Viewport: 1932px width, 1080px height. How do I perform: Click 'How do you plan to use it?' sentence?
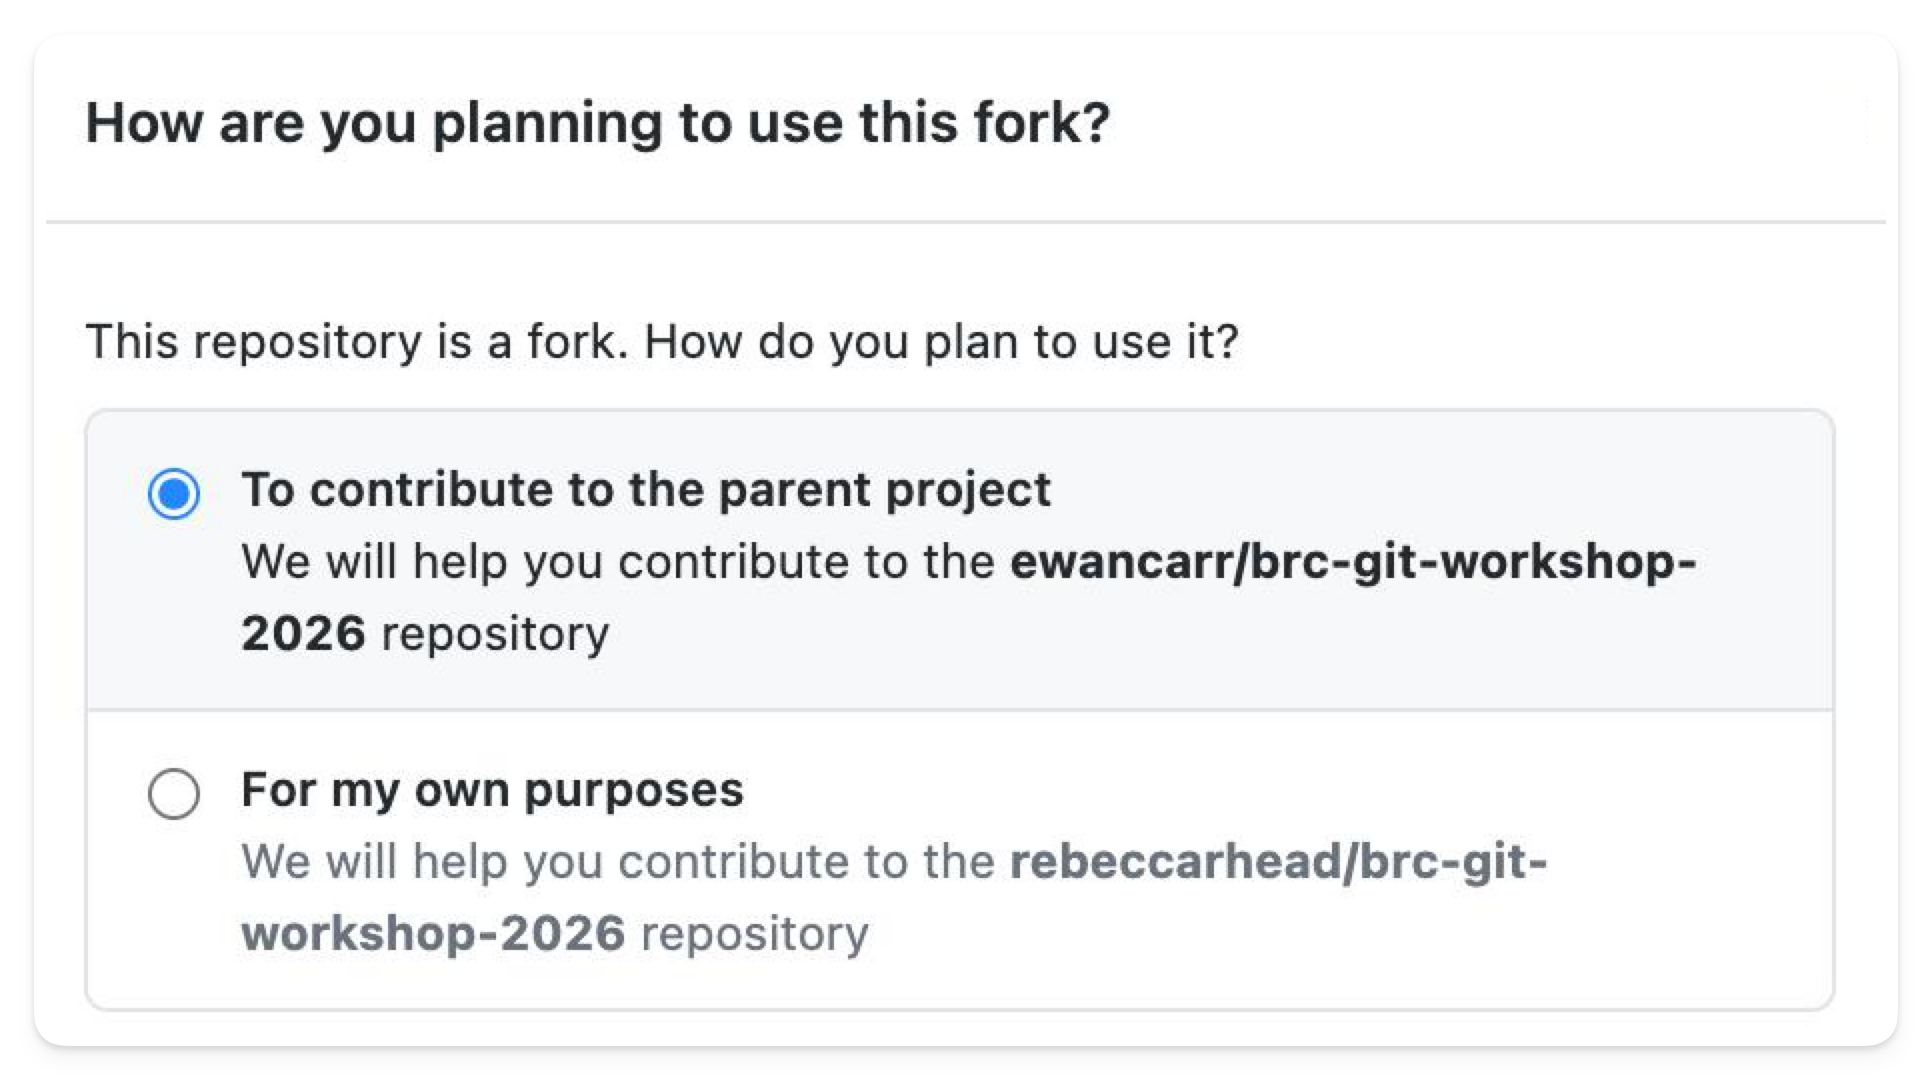(x=940, y=342)
